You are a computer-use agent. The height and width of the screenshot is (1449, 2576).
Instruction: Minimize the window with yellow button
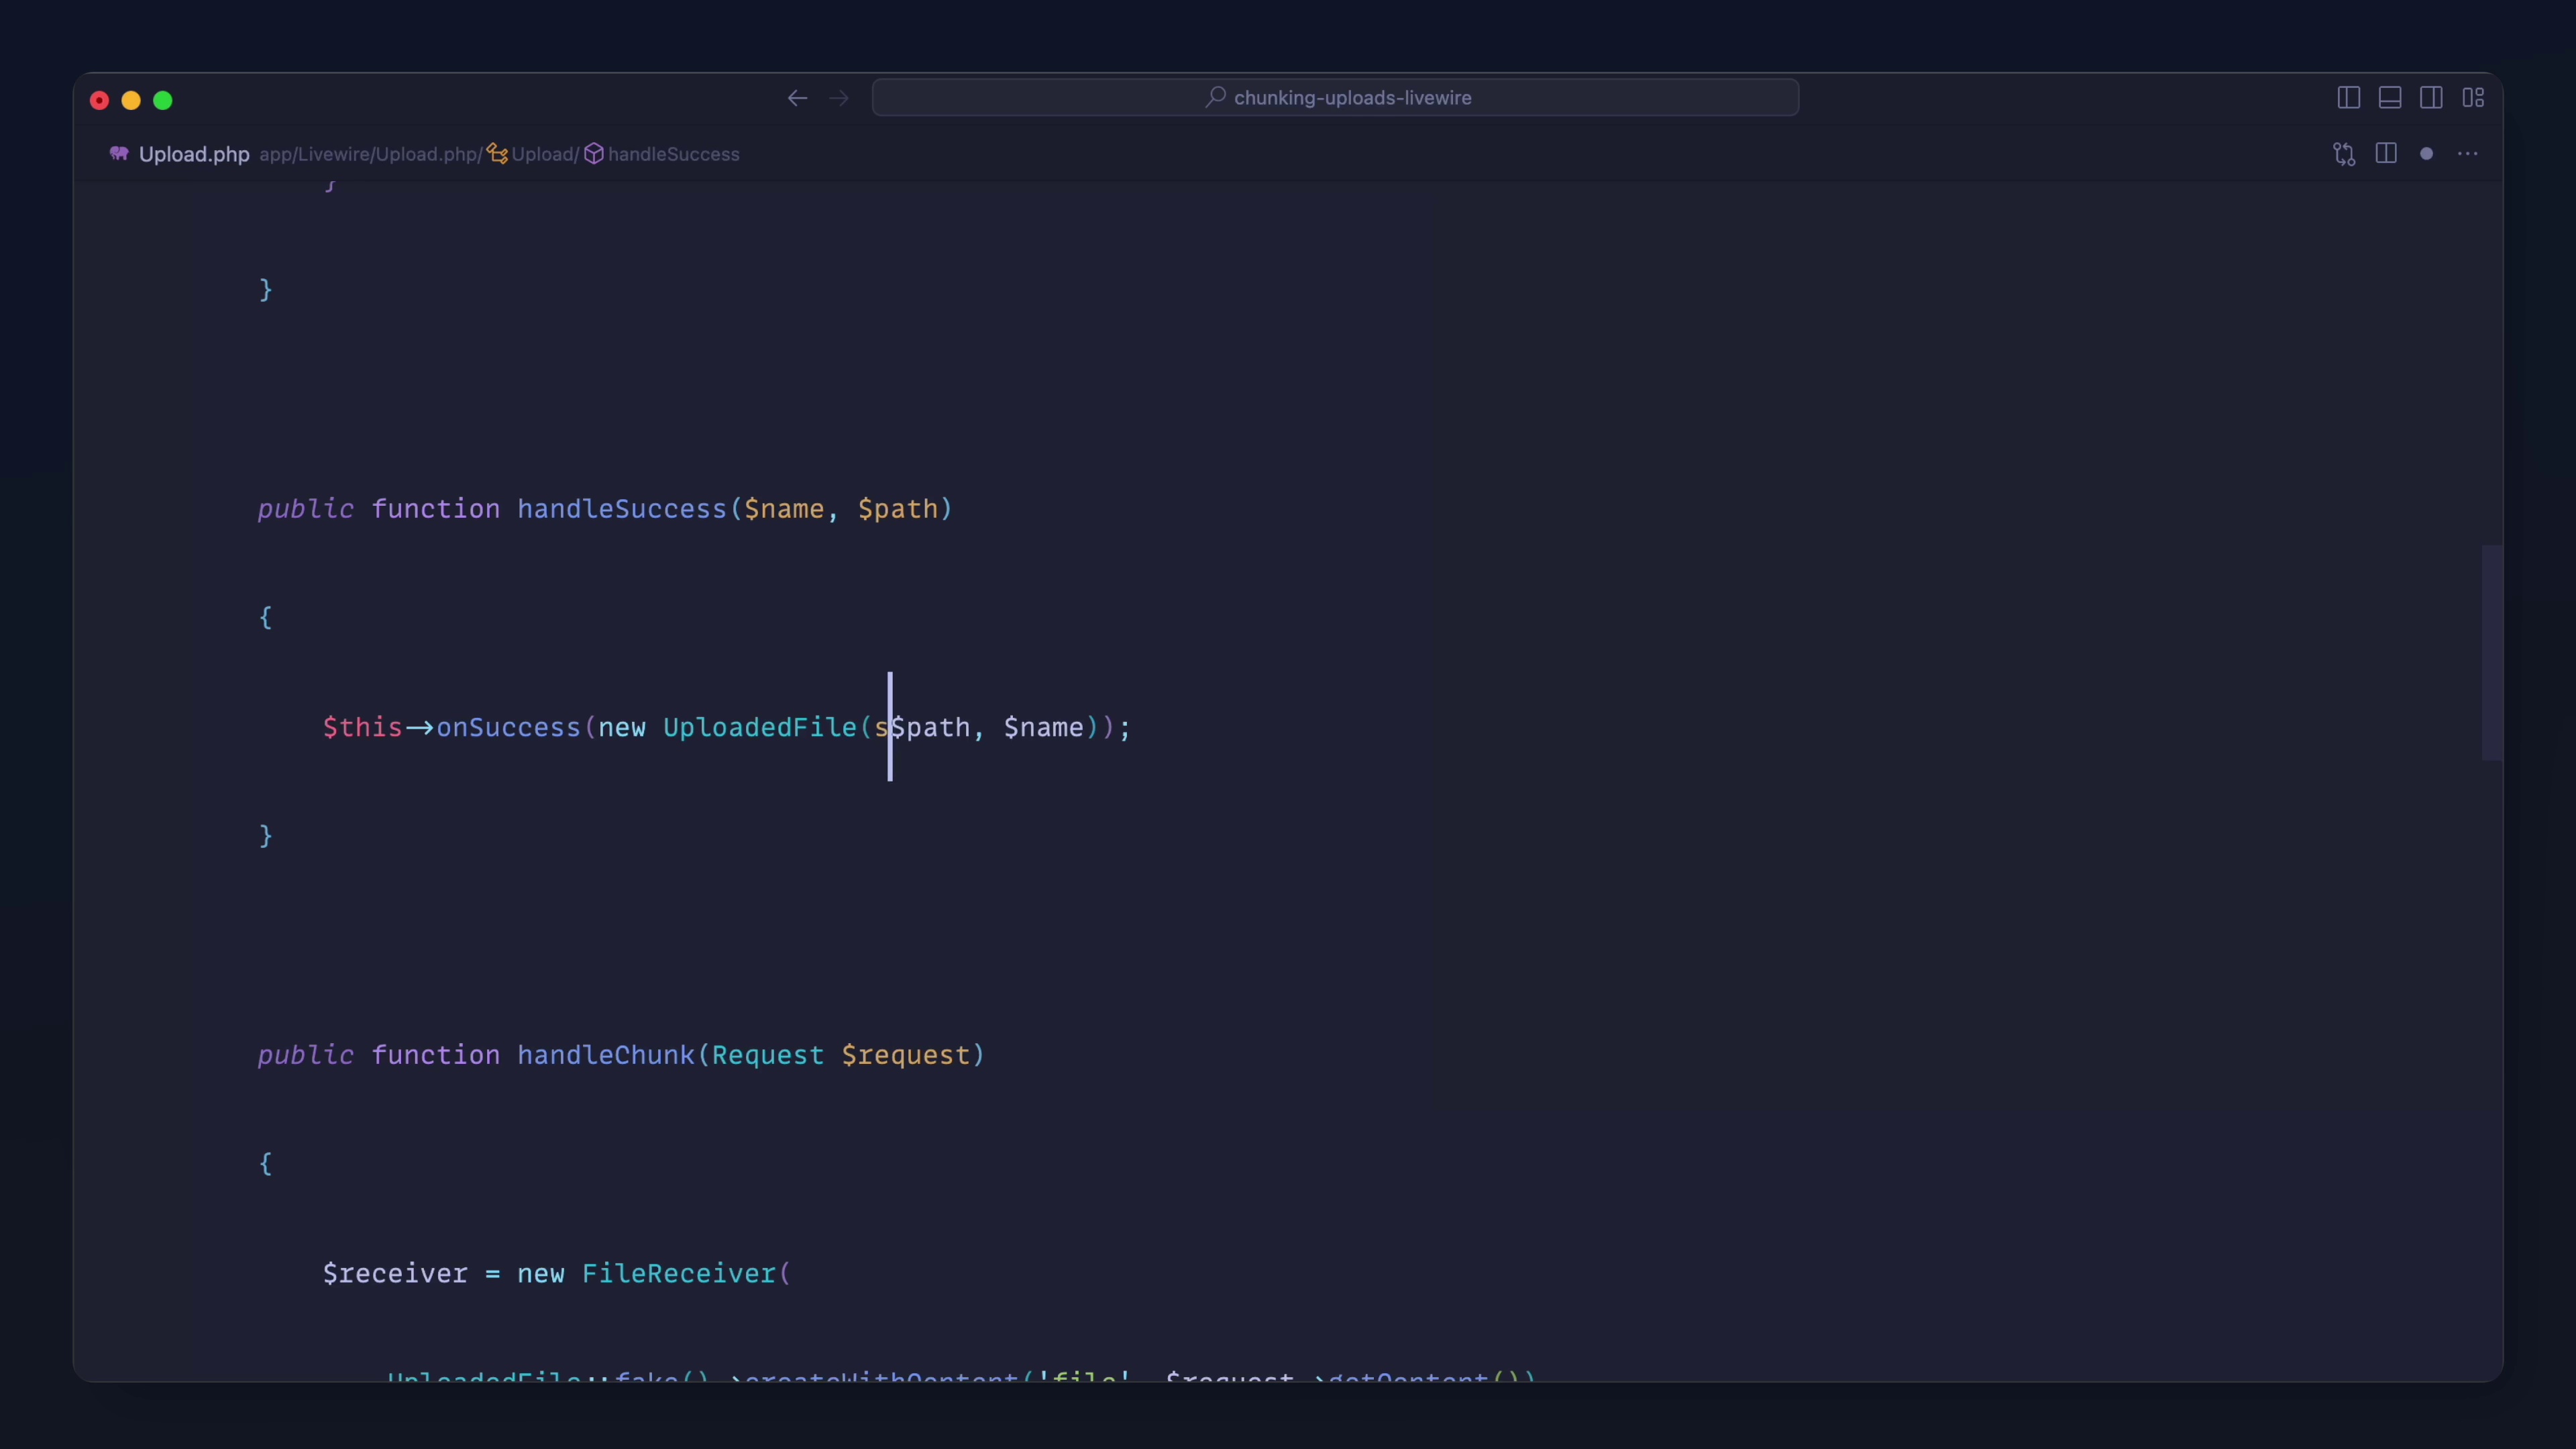[x=131, y=100]
